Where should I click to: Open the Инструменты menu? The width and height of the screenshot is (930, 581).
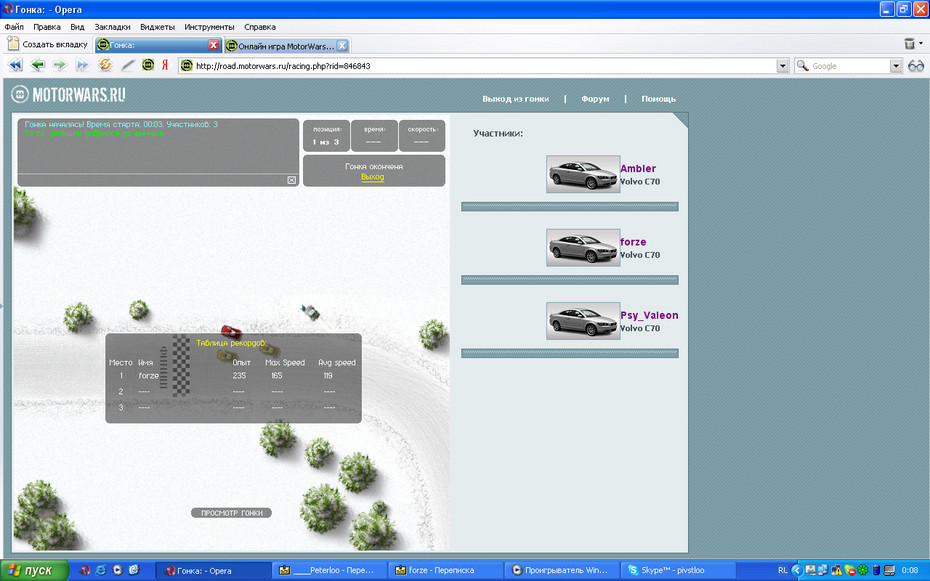coord(209,27)
